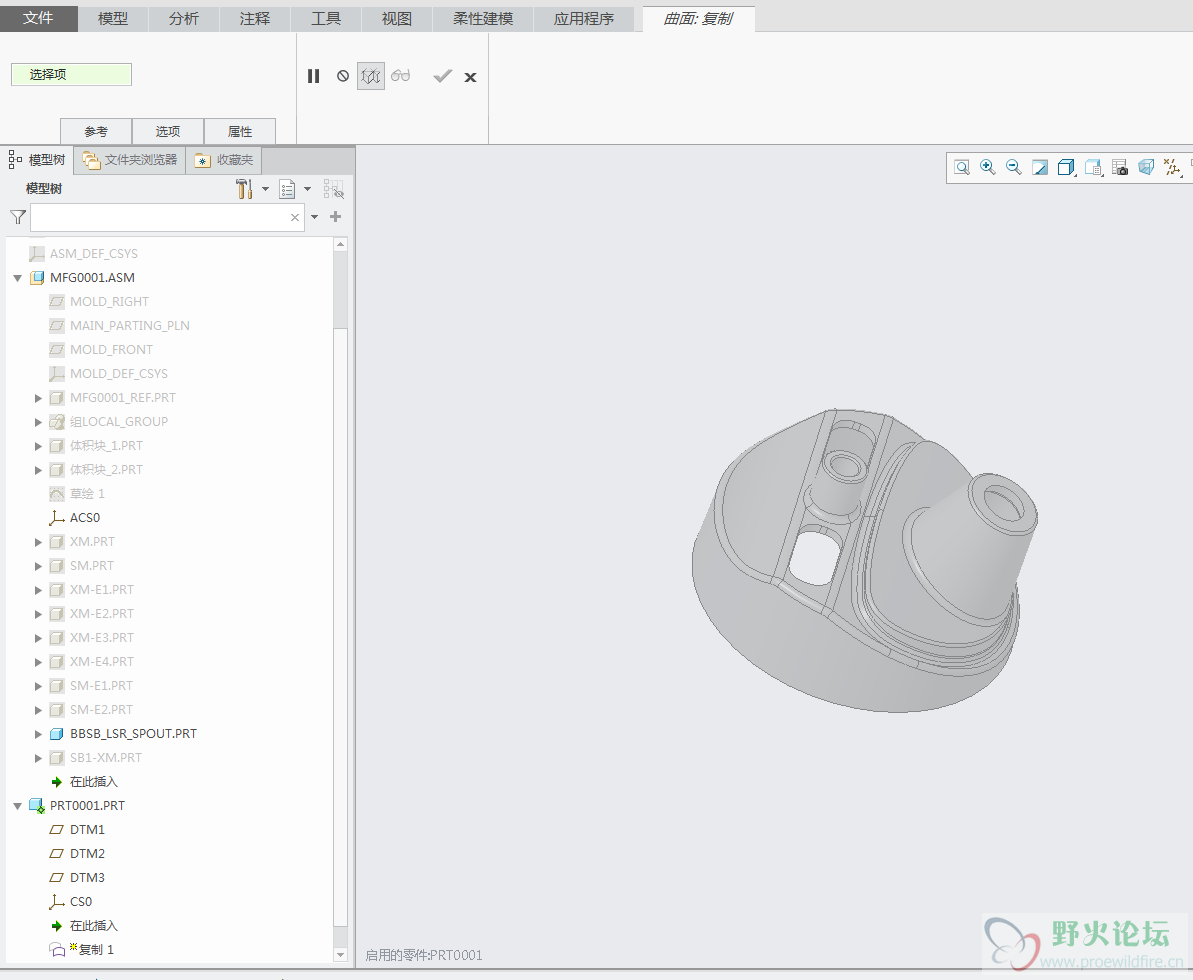Select the 曲面: 复制 tab
The width and height of the screenshot is (1193, 980).
coord(698,19)
